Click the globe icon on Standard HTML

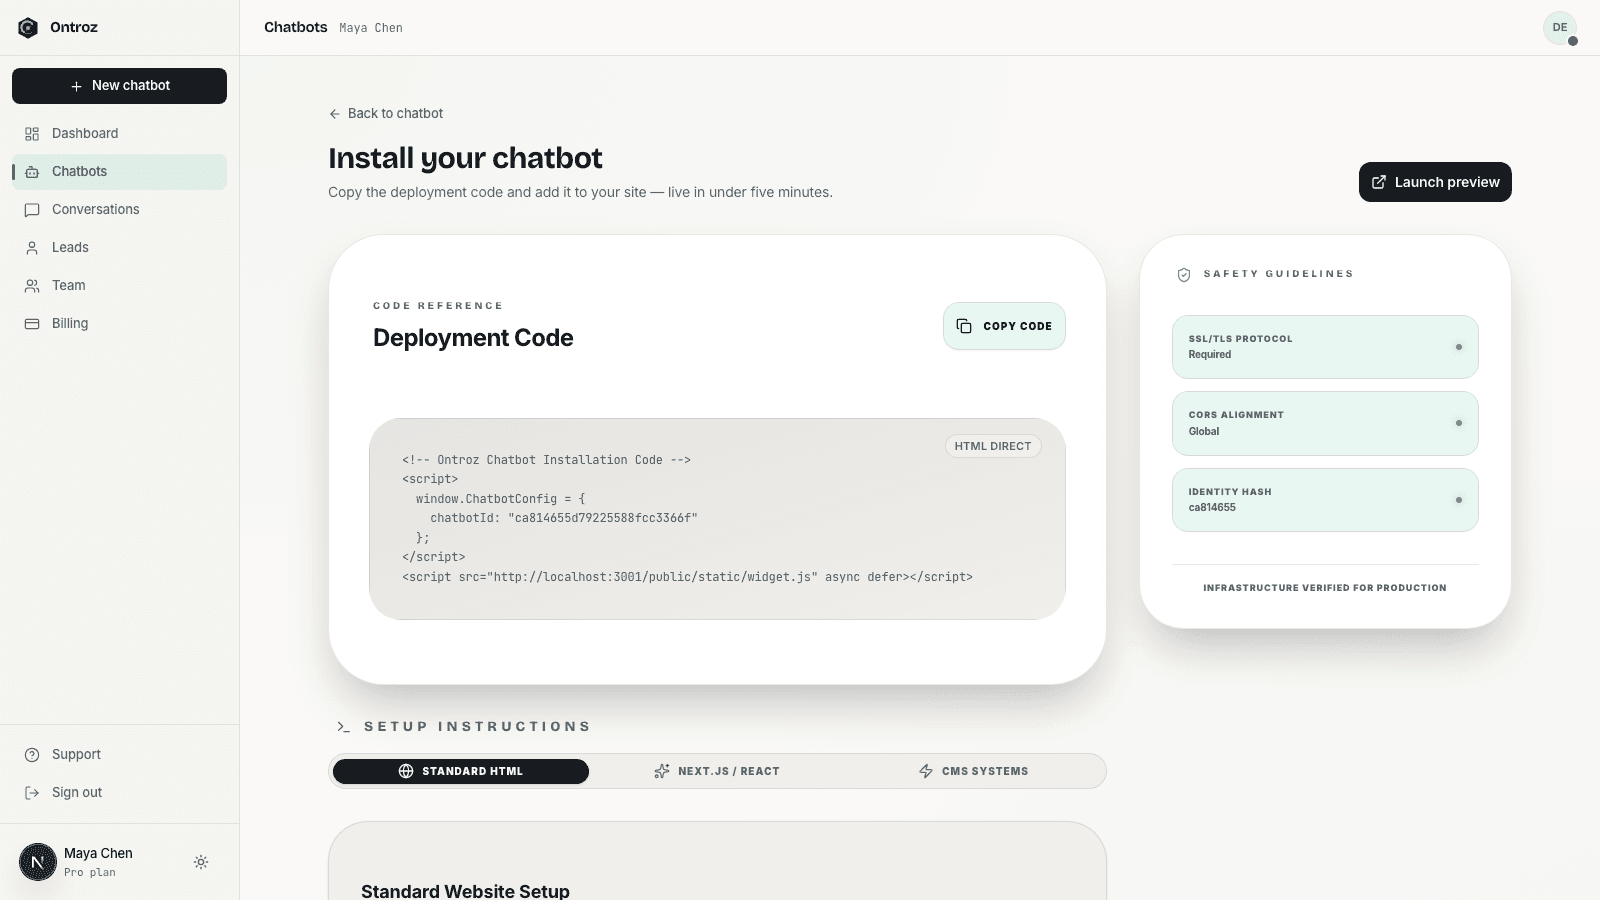pos(406,771)
